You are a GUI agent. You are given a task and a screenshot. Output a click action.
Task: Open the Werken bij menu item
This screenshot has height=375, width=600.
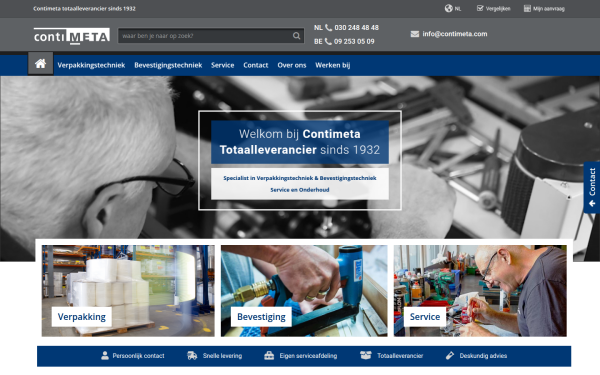(333, 65)
